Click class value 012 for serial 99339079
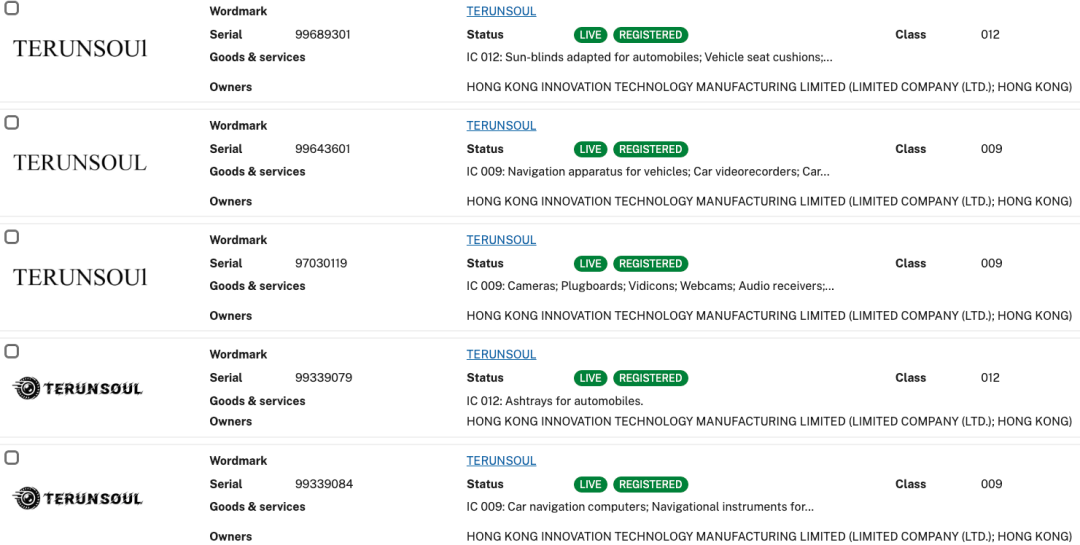Viewport: 1080px width, 545px height. point(990,378)
